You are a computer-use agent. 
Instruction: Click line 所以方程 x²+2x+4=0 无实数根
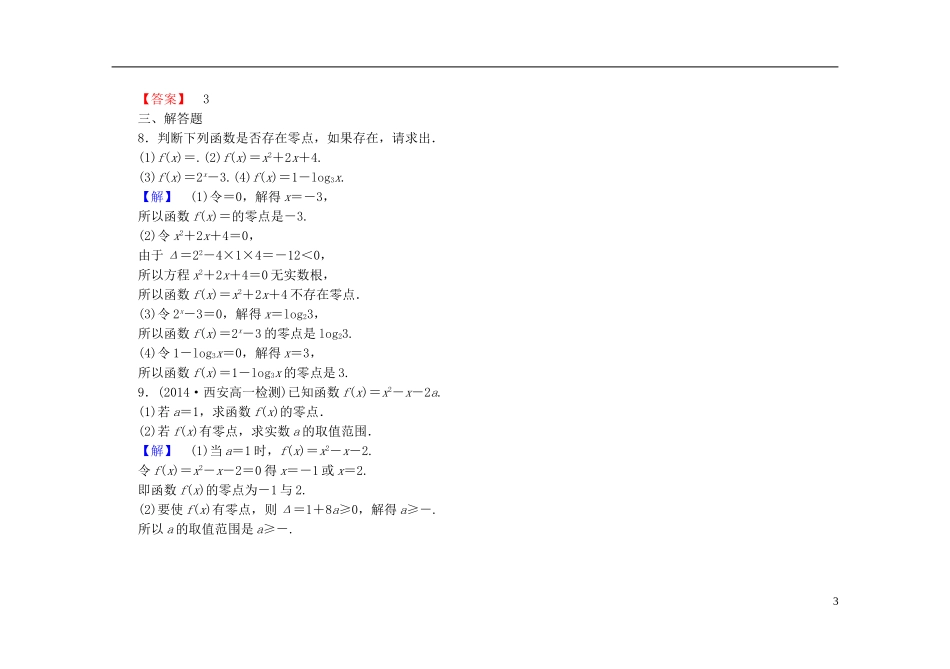pyautogui.click(x=233, y=275)
